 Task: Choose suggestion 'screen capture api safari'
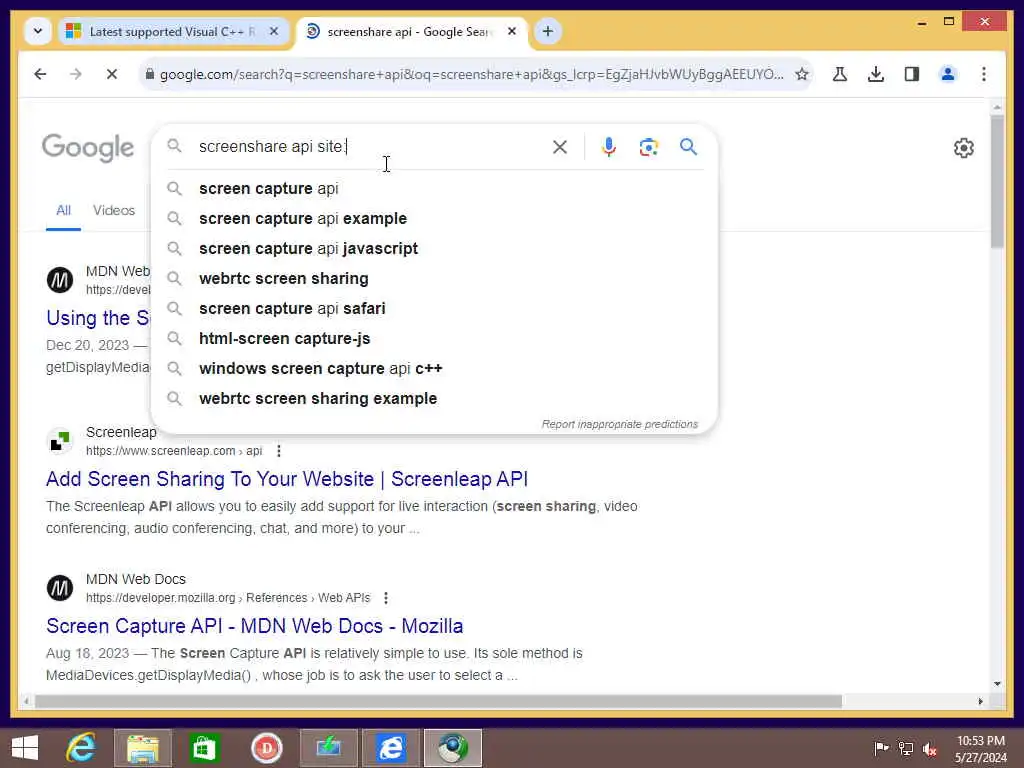coord(434,309)
